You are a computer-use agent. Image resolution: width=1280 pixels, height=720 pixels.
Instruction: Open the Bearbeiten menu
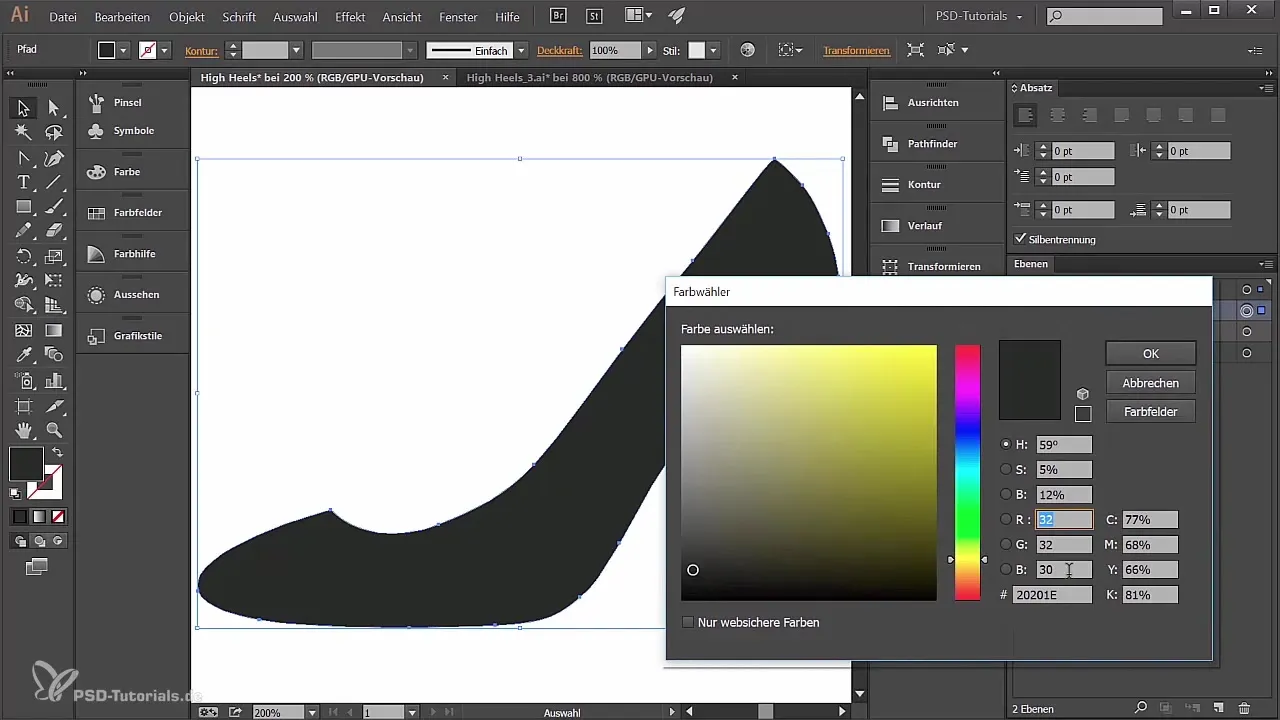(122, 17)
